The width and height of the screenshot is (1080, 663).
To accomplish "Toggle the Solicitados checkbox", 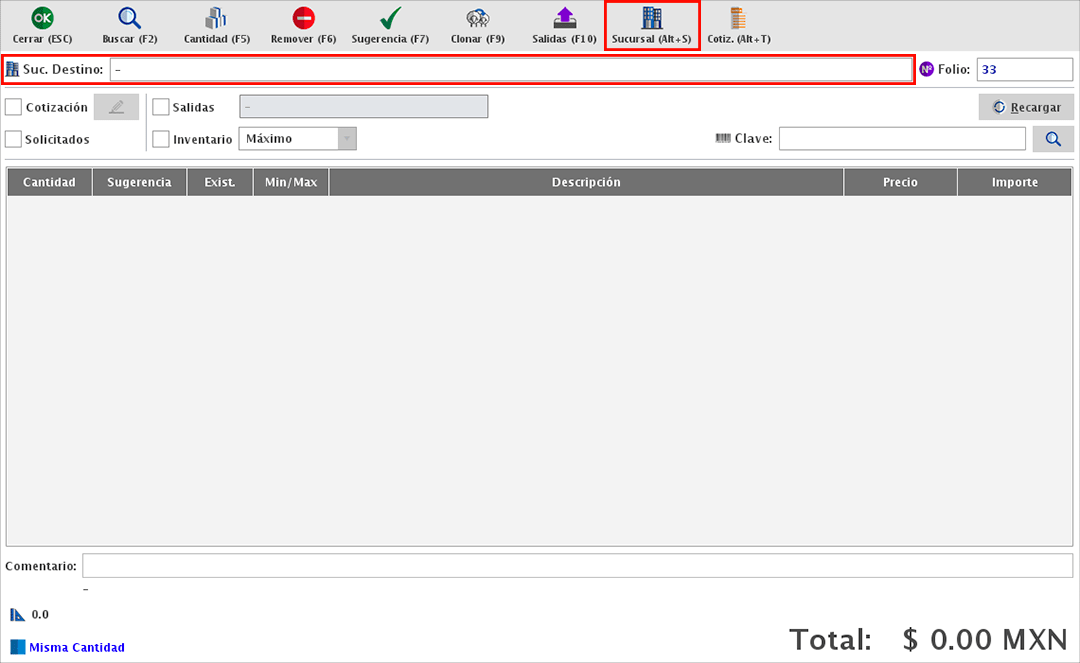I will tap(14, 139).
